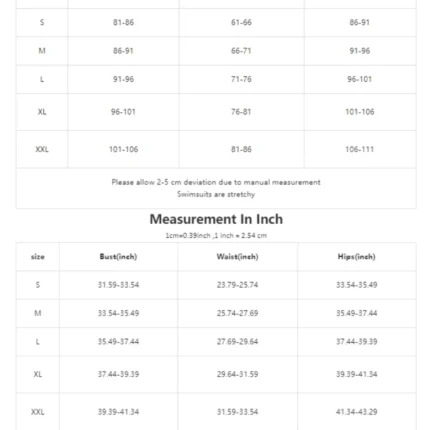The image size is (430, 430).
Task: Select the 'Hips(inch)' column header
Action: click(x=356, y=257)
